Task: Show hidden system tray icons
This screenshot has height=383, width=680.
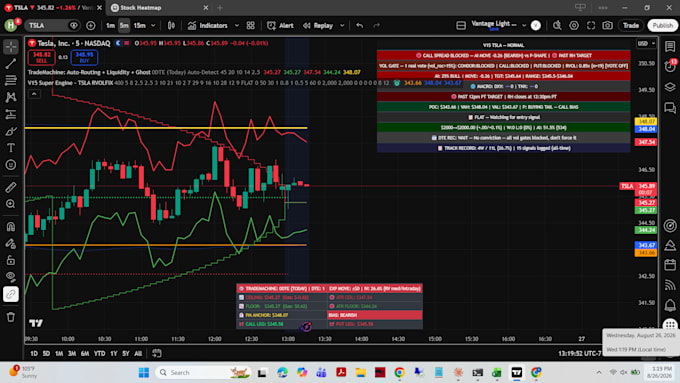Action: 598,372
